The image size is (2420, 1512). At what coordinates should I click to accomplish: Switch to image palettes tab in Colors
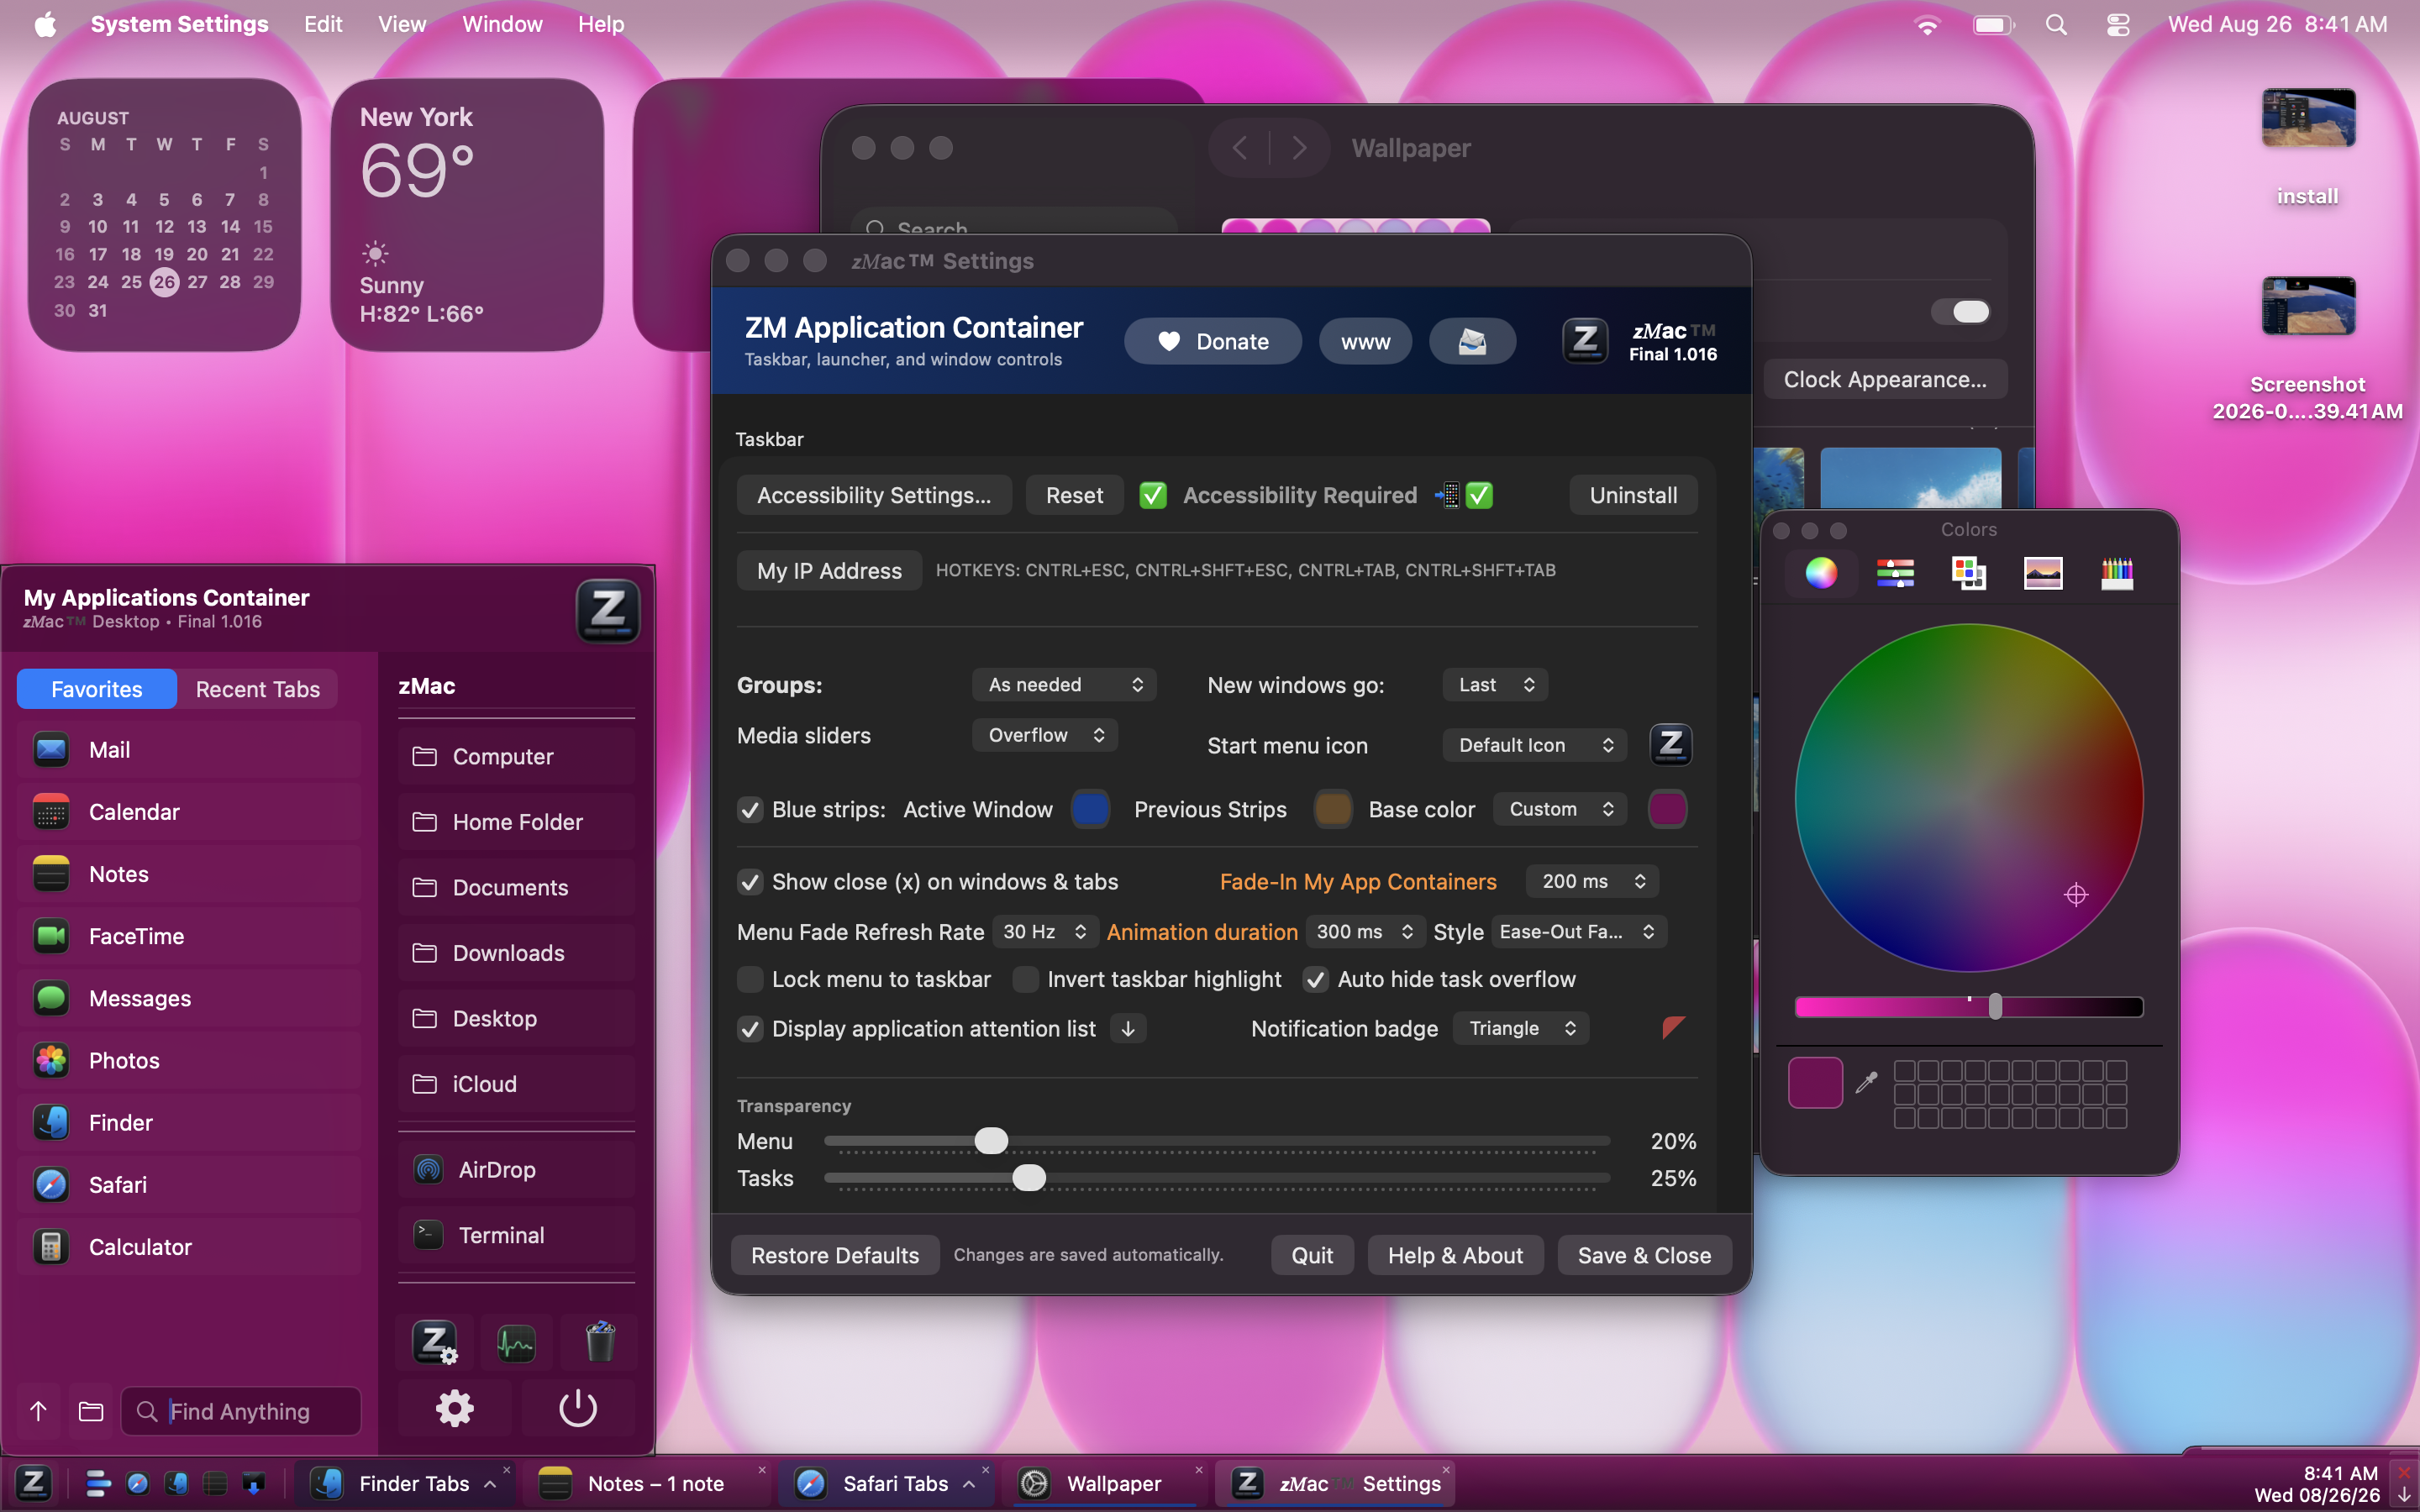point(2043,573)
